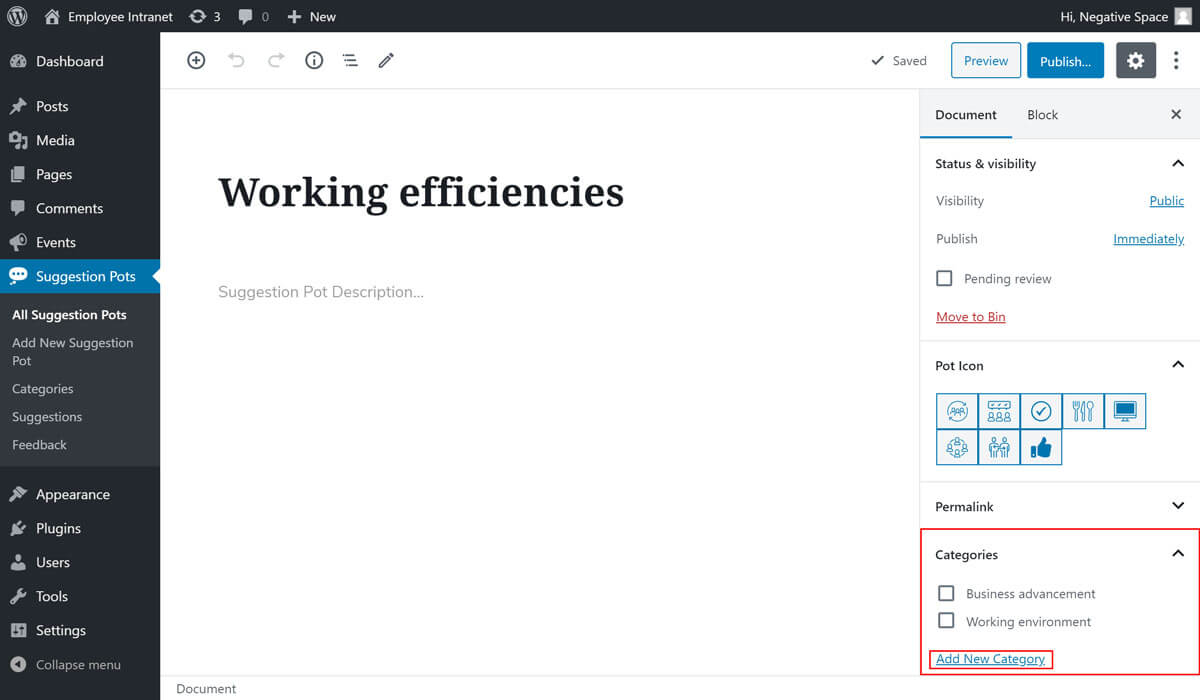Switch to the Block tab
The width and height of the screenshot is (1200, 700).
(x=1042, y=115)
